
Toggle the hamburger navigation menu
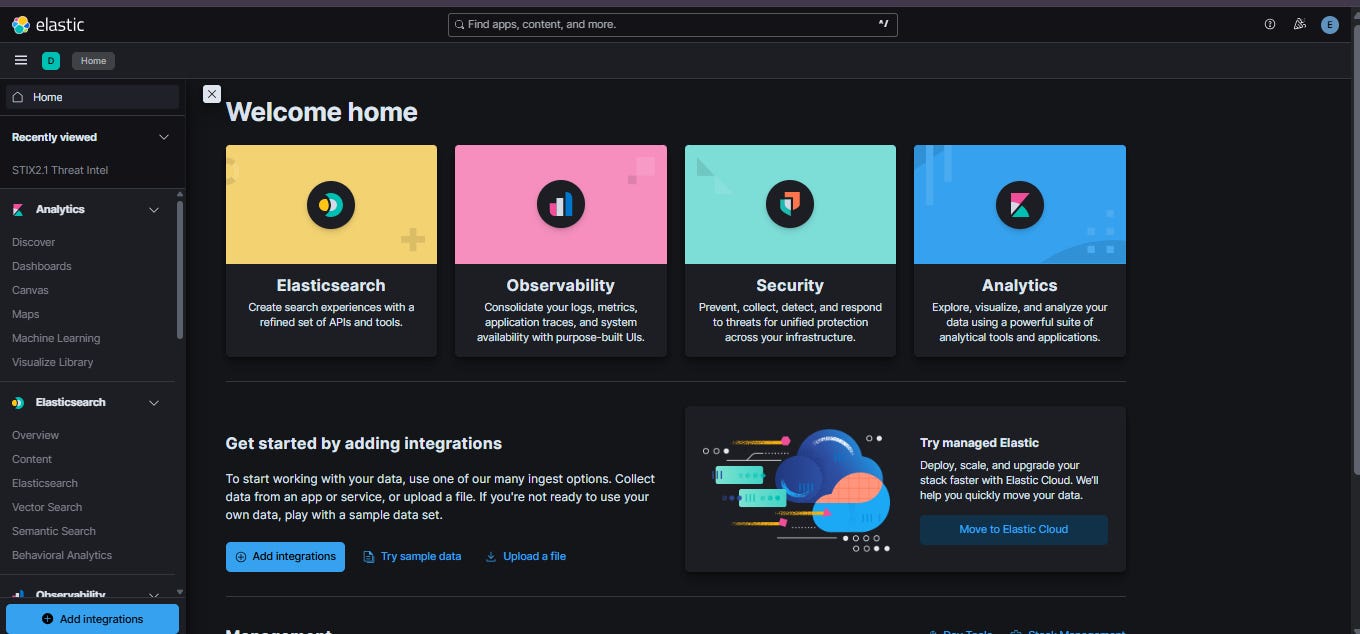[21, 60]
